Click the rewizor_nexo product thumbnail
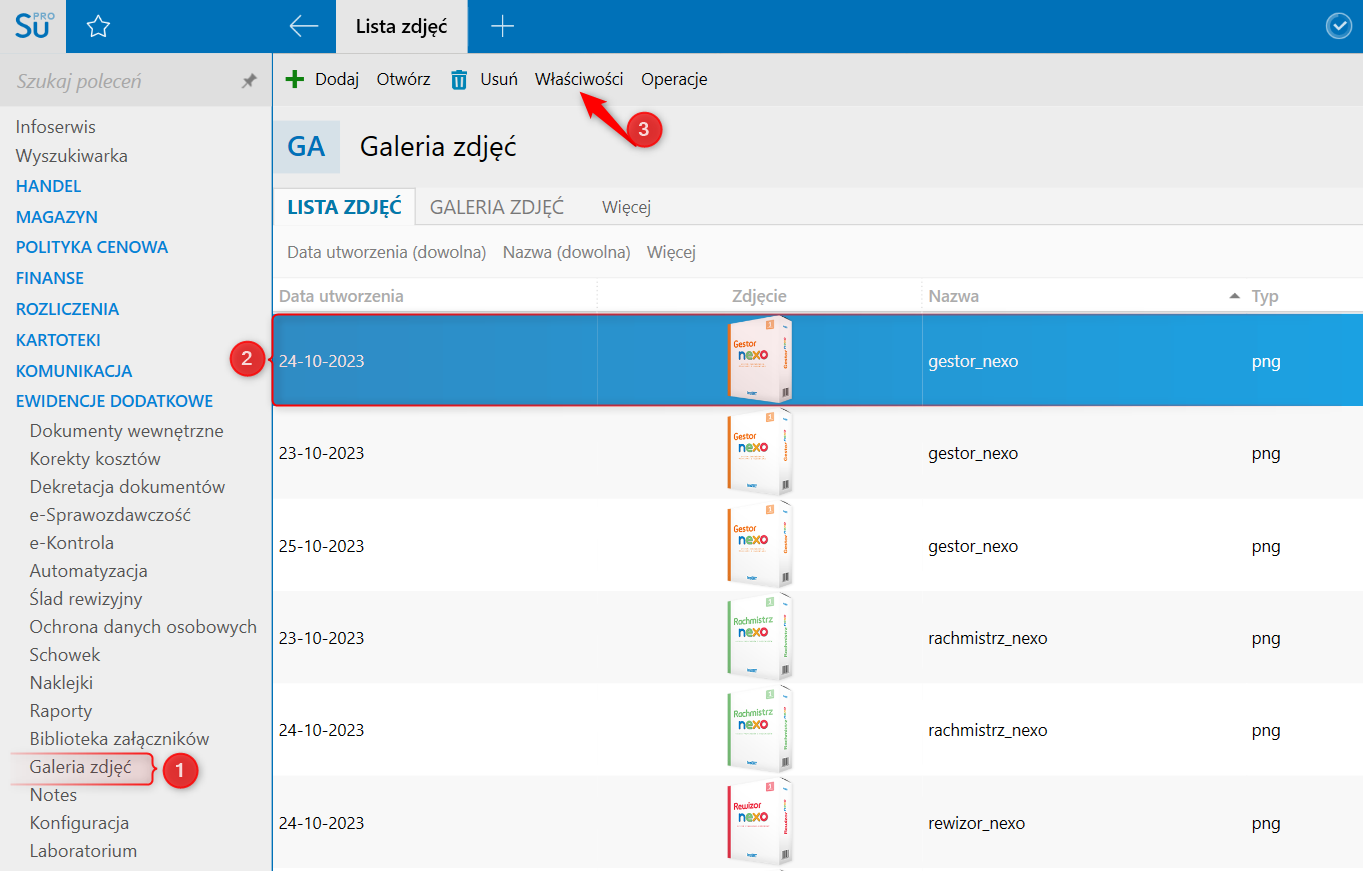The image size is (1363, 871). coord(759,822)
